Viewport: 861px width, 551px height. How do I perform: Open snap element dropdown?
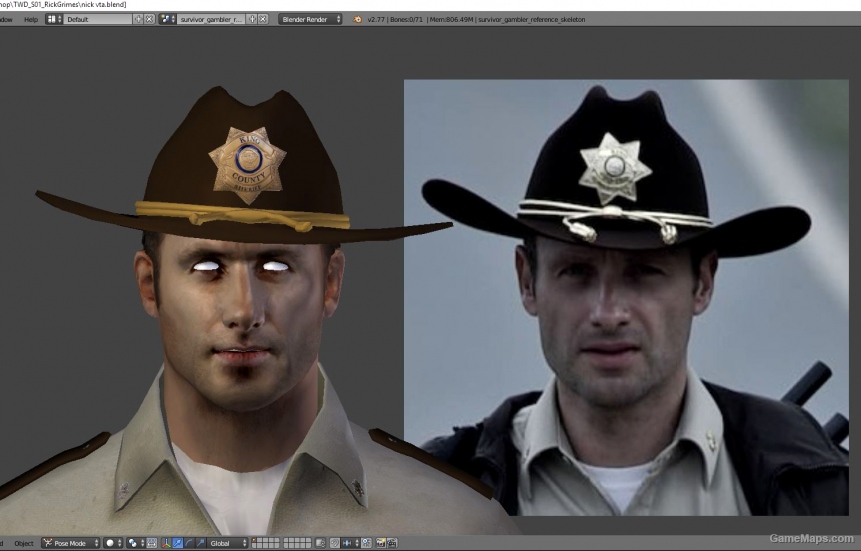pyautogui.click(x=350, y=543)
